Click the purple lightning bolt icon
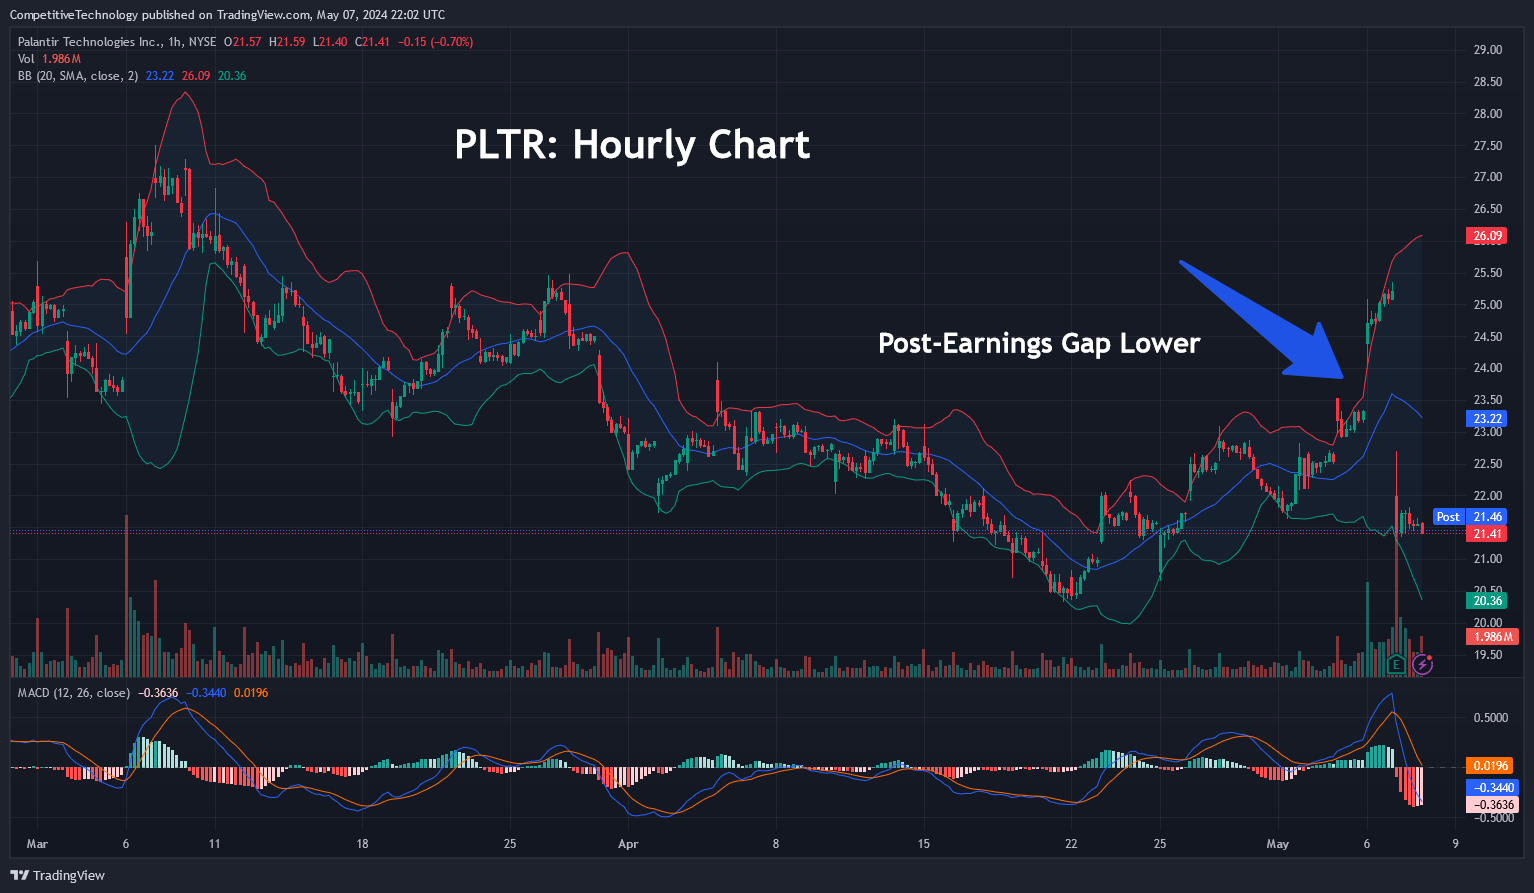 (1422, 663)
